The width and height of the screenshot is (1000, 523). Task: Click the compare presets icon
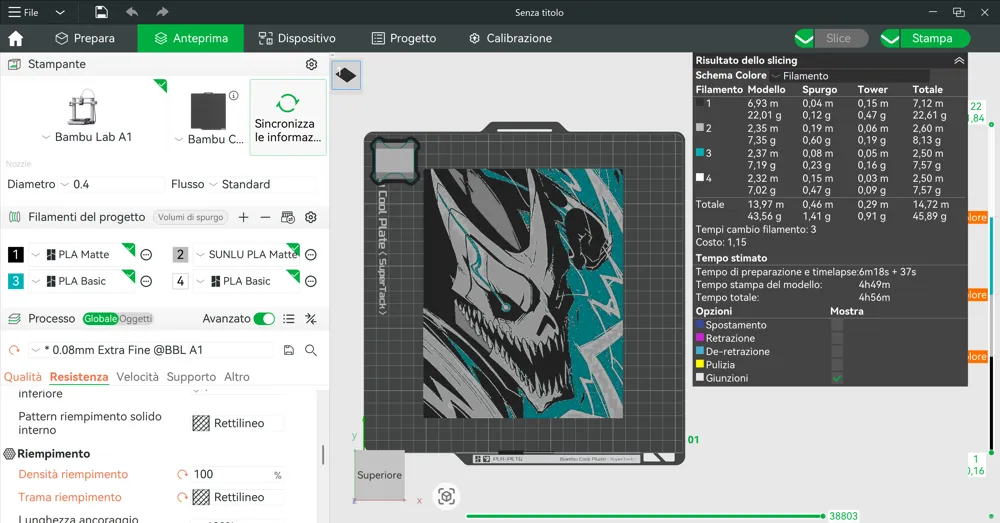pos(311,319)
